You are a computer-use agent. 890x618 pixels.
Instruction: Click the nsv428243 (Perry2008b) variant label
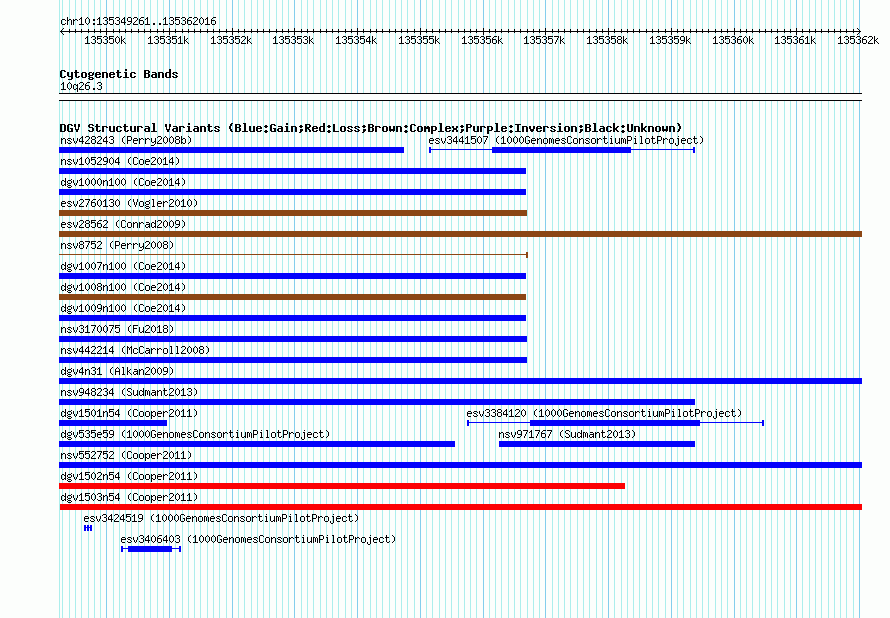(x=126, y=140)
